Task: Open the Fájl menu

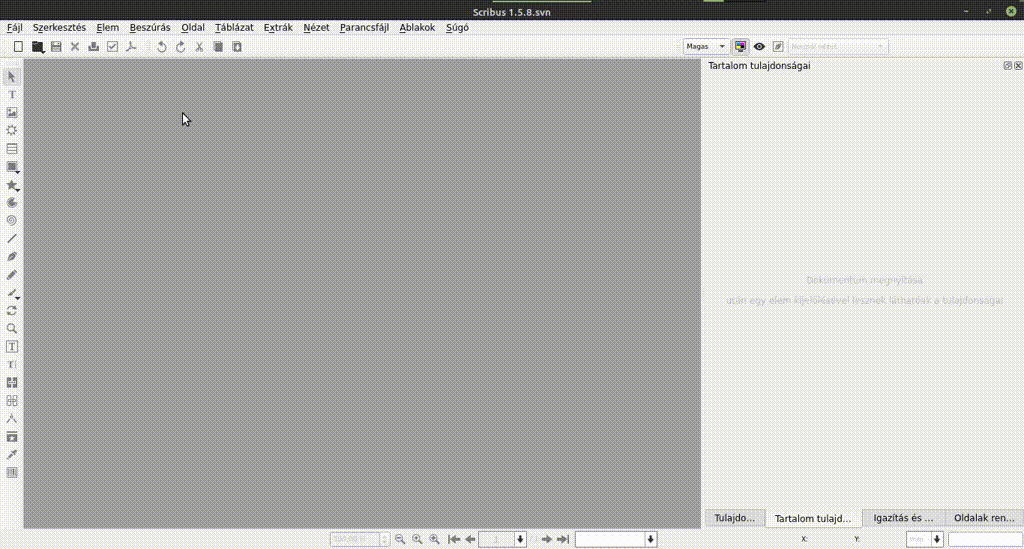Action: point(14,27)
